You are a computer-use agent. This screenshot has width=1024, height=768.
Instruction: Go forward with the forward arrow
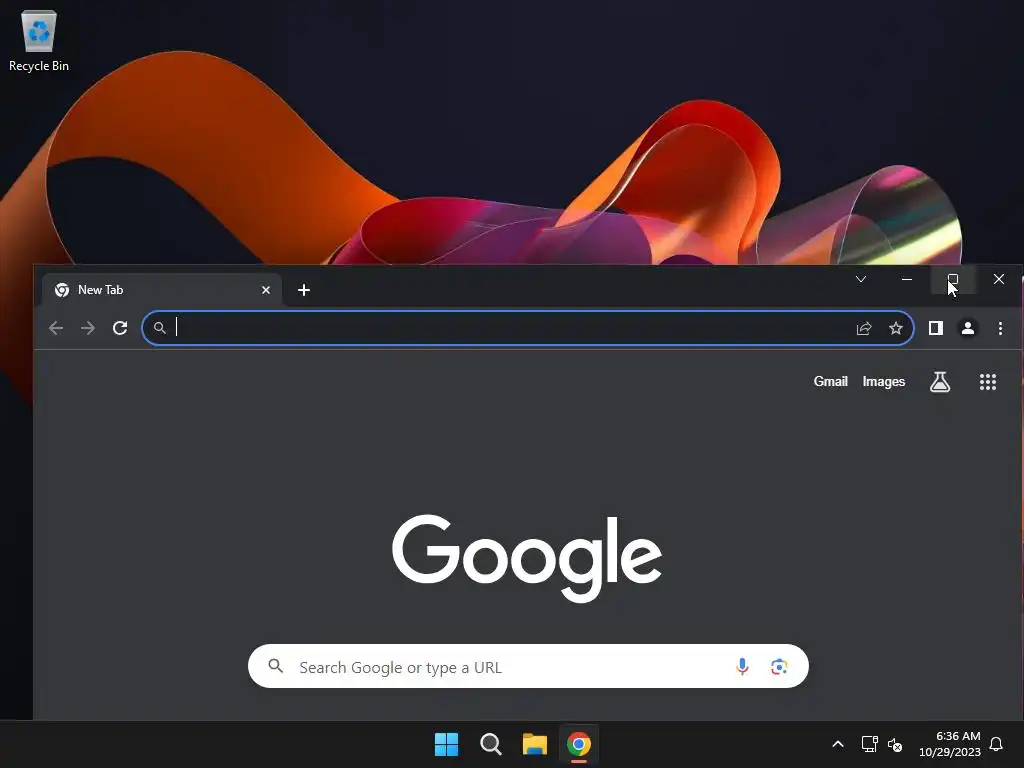point(88,328)
